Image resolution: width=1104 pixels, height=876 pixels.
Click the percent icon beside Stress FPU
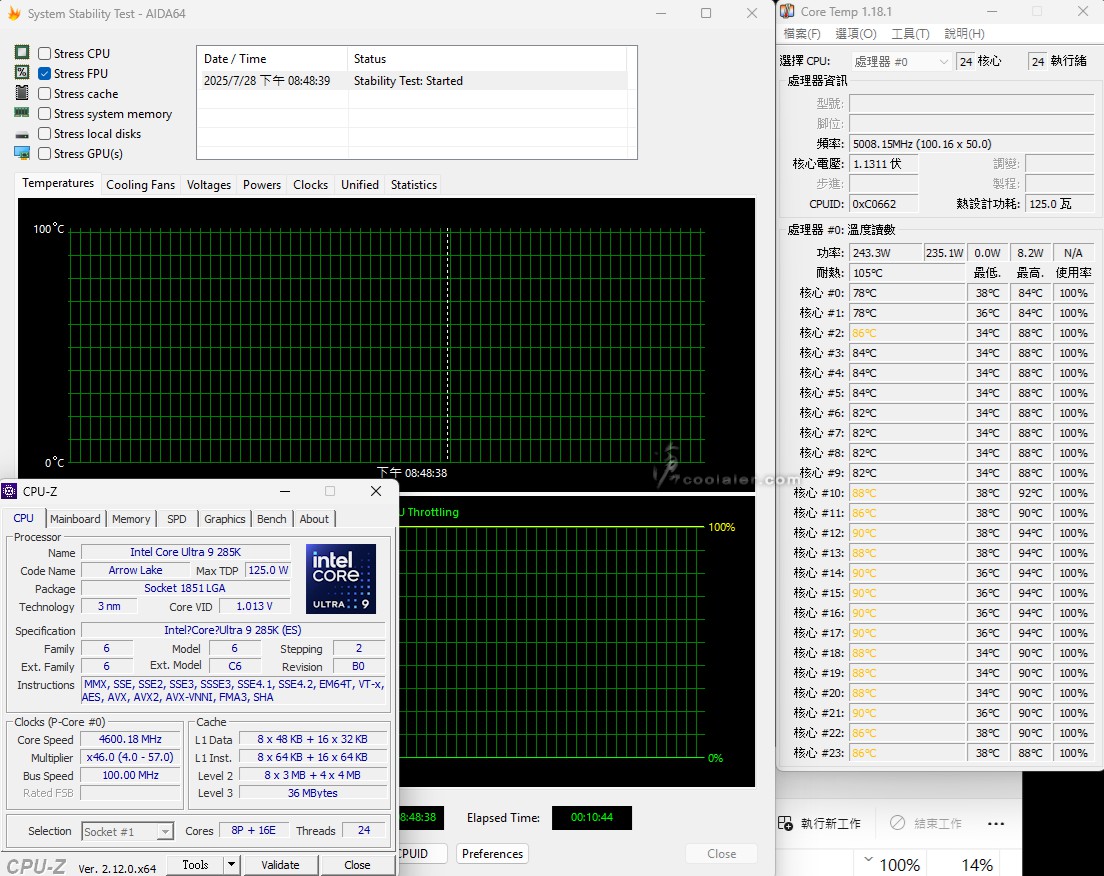point(22,73)
